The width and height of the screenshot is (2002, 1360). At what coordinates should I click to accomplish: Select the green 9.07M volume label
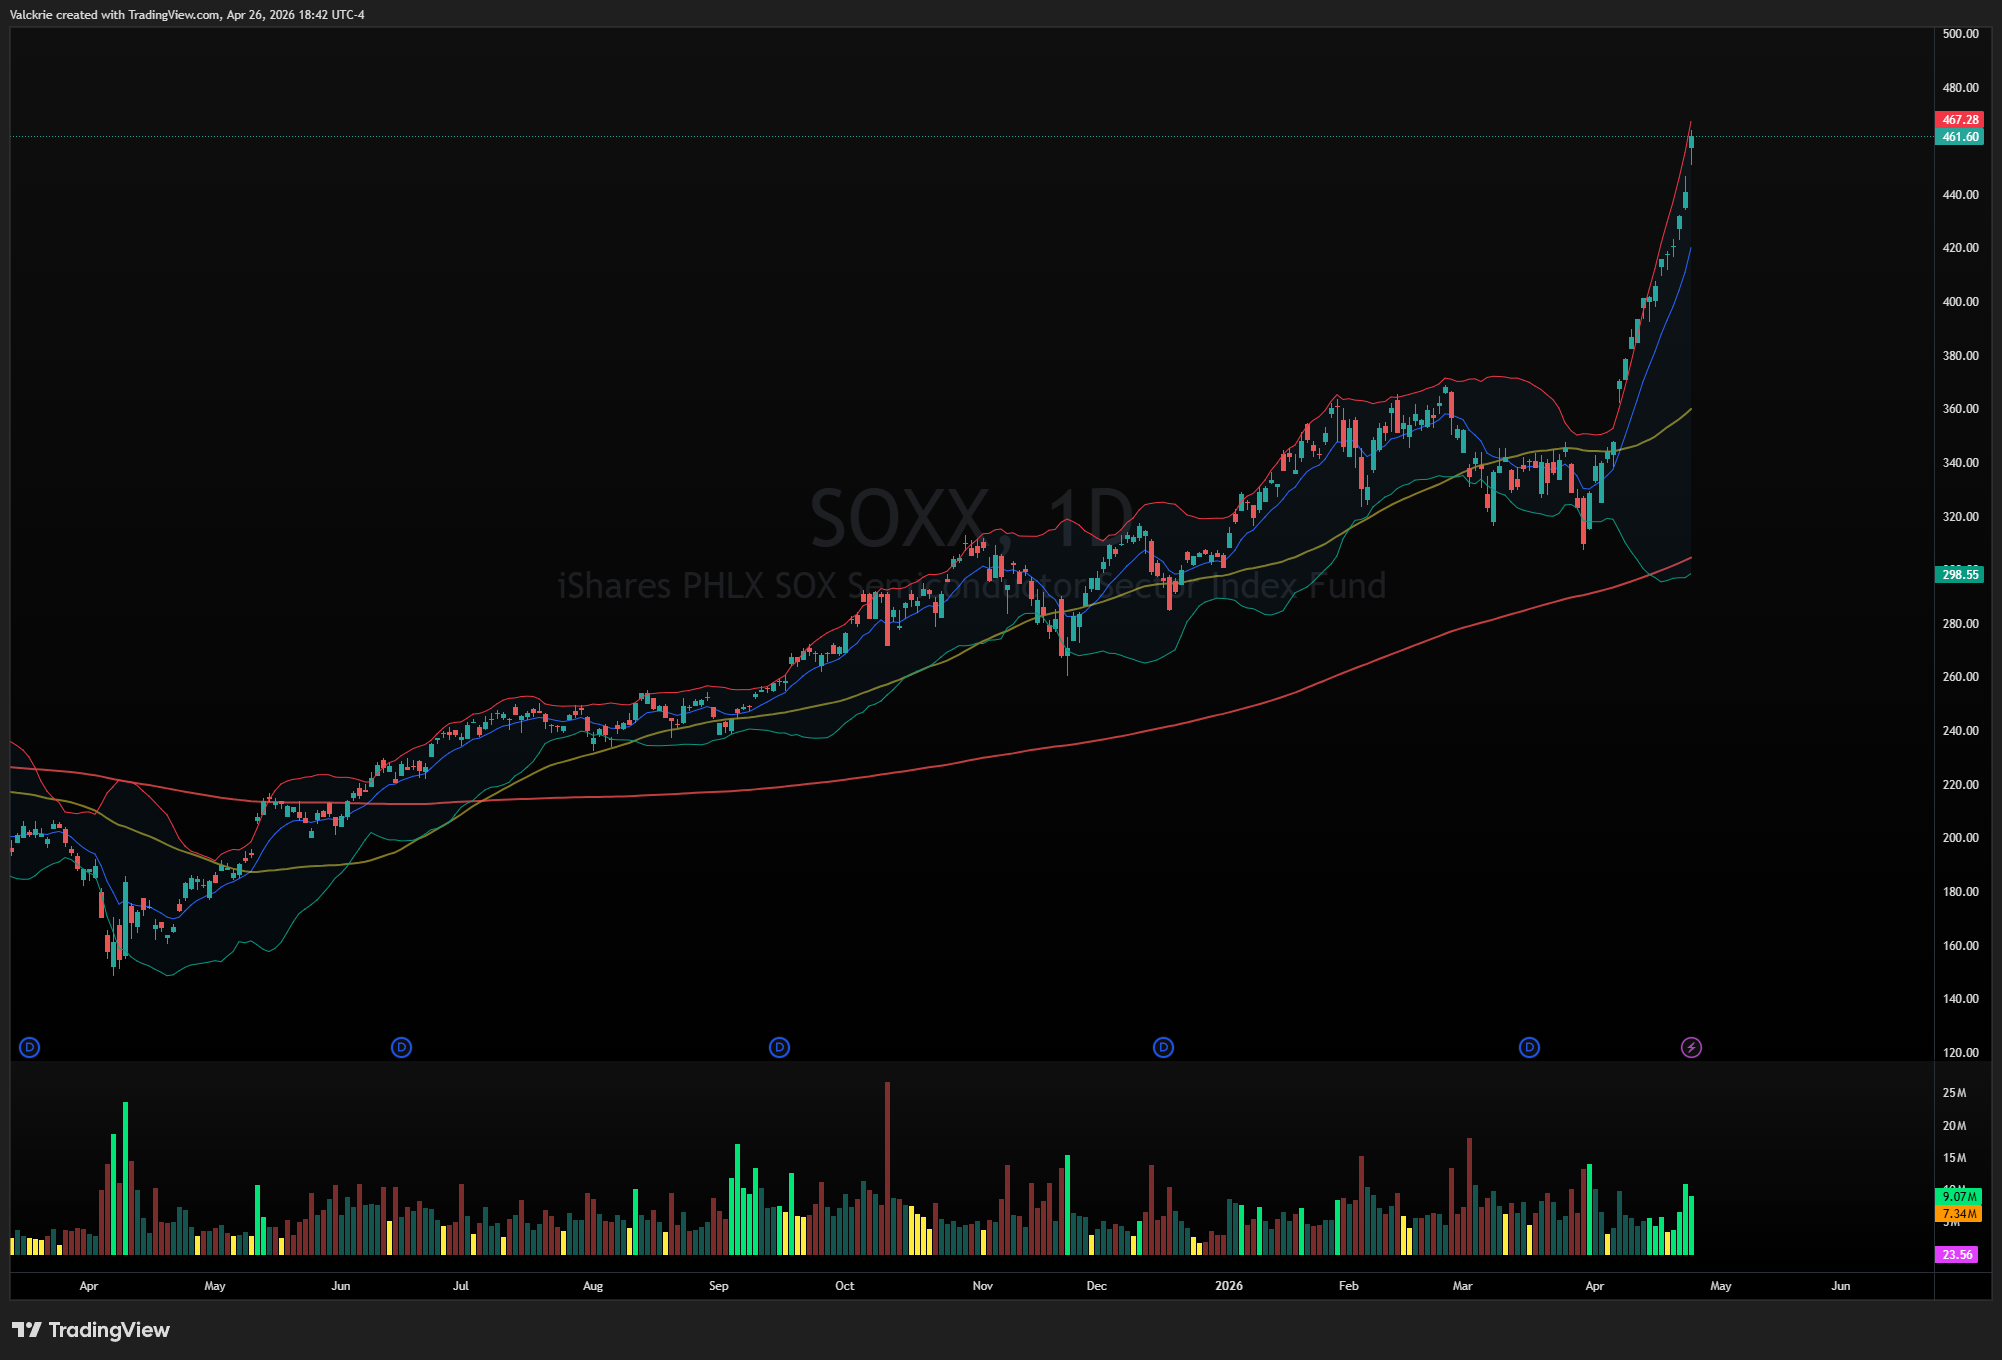[x=1959, y=1196]
